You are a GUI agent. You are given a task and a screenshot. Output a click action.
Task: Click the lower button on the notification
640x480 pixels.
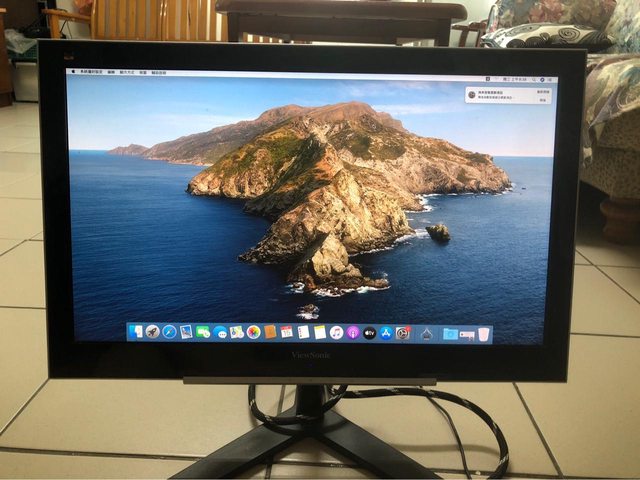tap(542, 100)
